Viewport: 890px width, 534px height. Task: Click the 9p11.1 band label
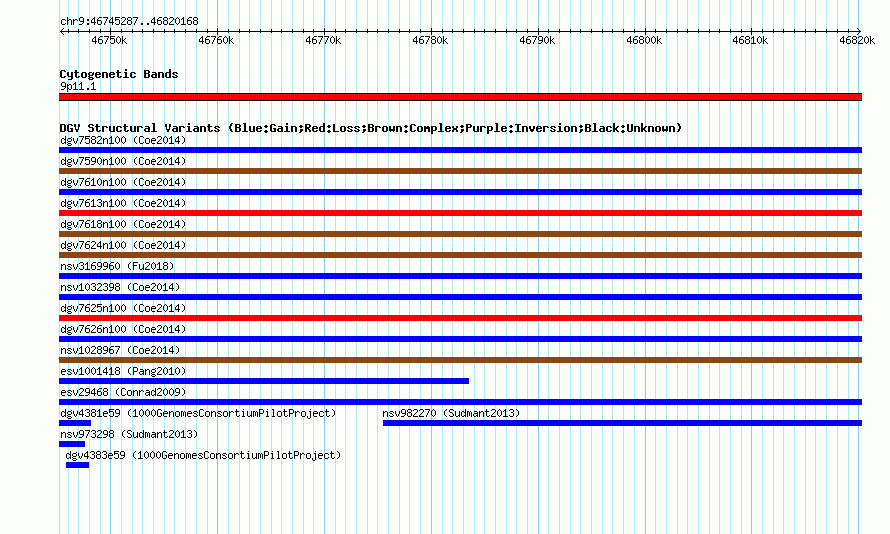coord(78,86)
